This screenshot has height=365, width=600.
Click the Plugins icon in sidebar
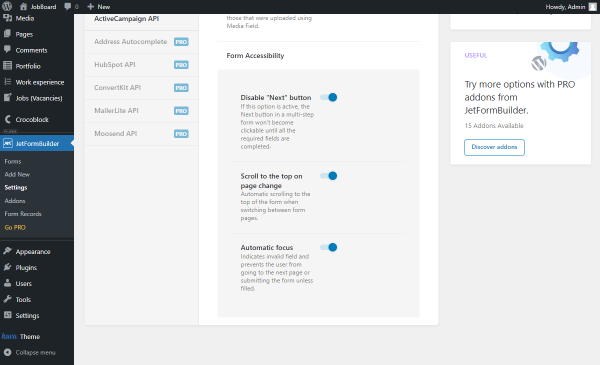coord(7,267)
